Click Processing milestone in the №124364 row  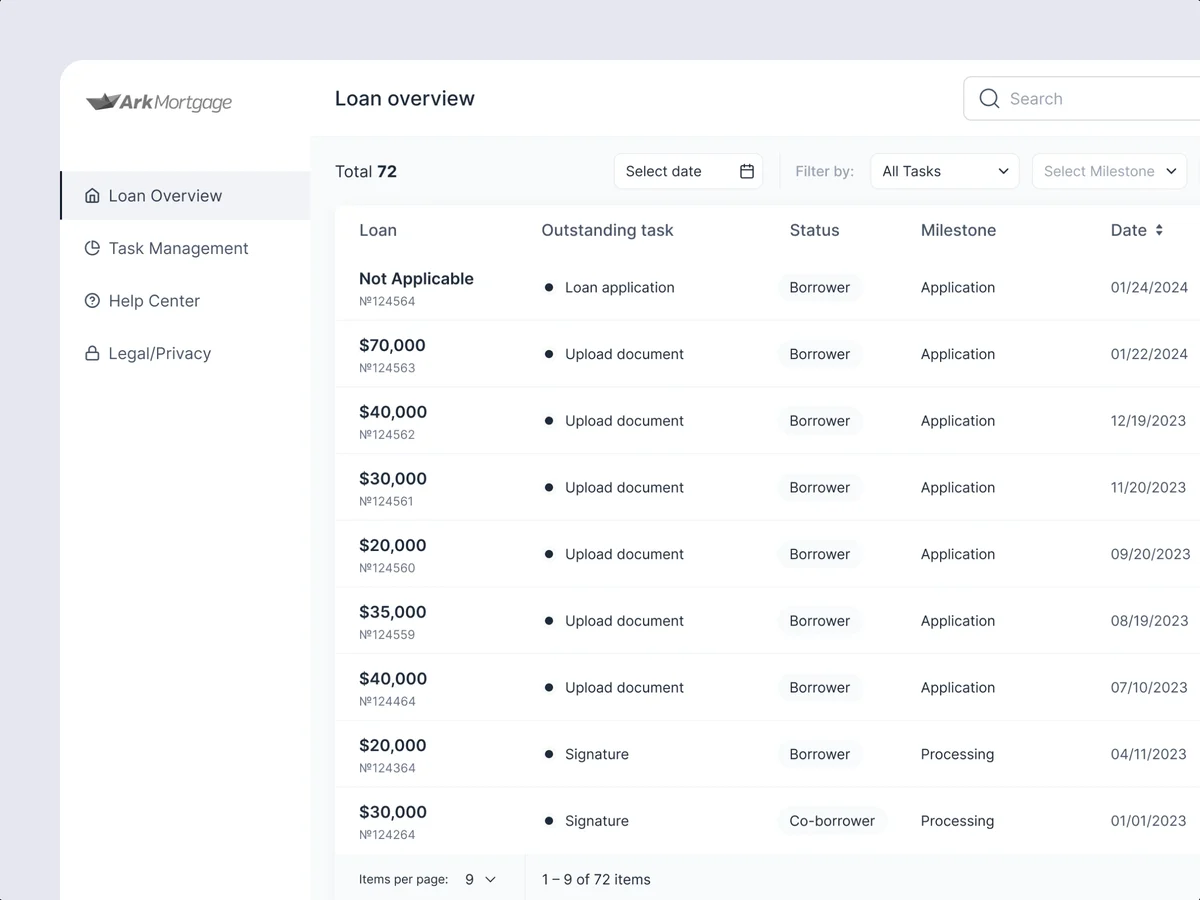pos(957,754)
